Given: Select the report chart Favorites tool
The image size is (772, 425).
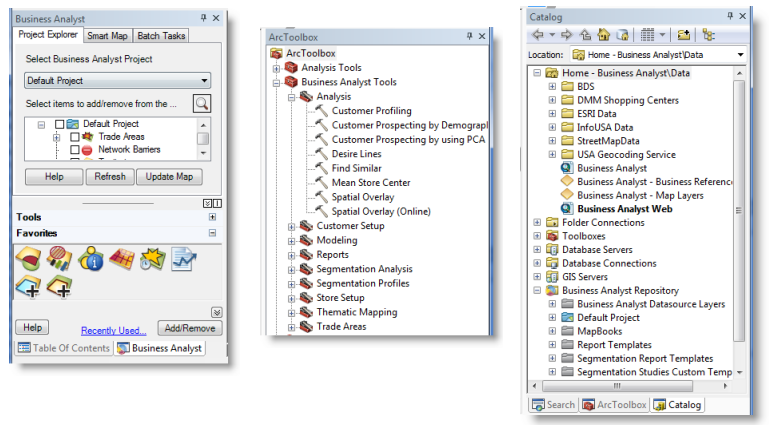Looking at the screenshot, I should pos(184,259).
